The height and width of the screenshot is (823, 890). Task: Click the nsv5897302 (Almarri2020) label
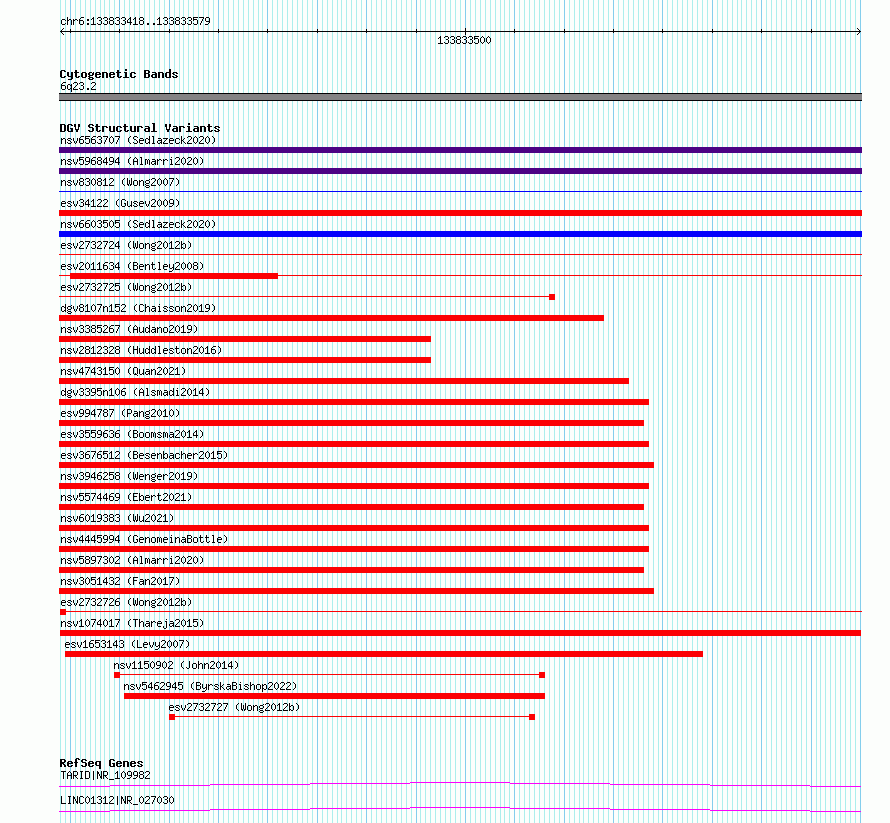pyautogui.click(x=132, y=560)
